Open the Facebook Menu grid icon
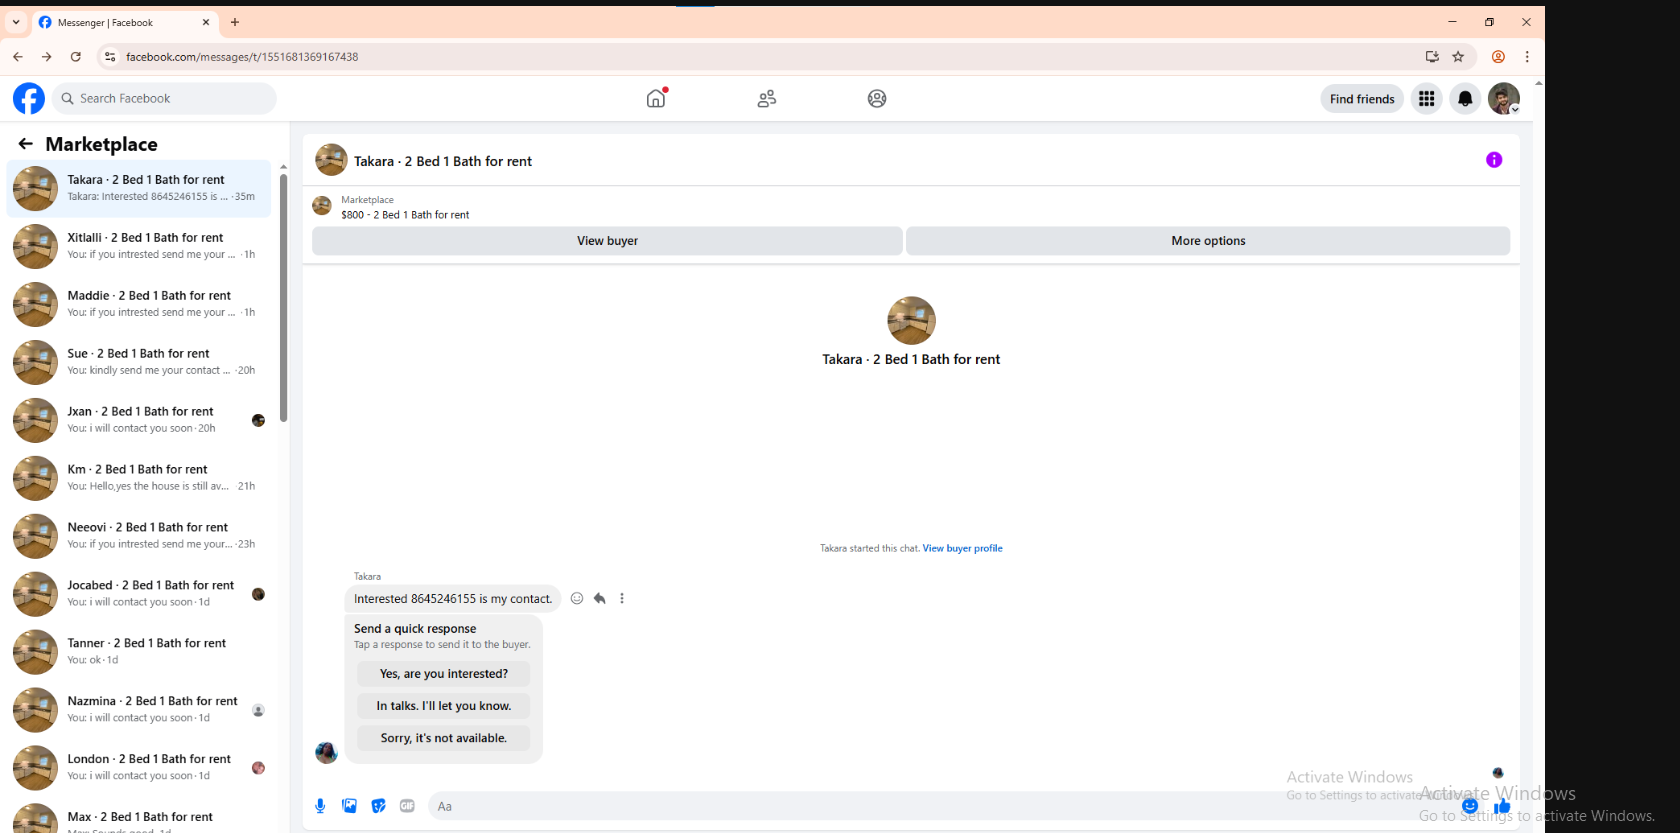The width and height of the screenshot is (1680, 833). pos(1427,98)
